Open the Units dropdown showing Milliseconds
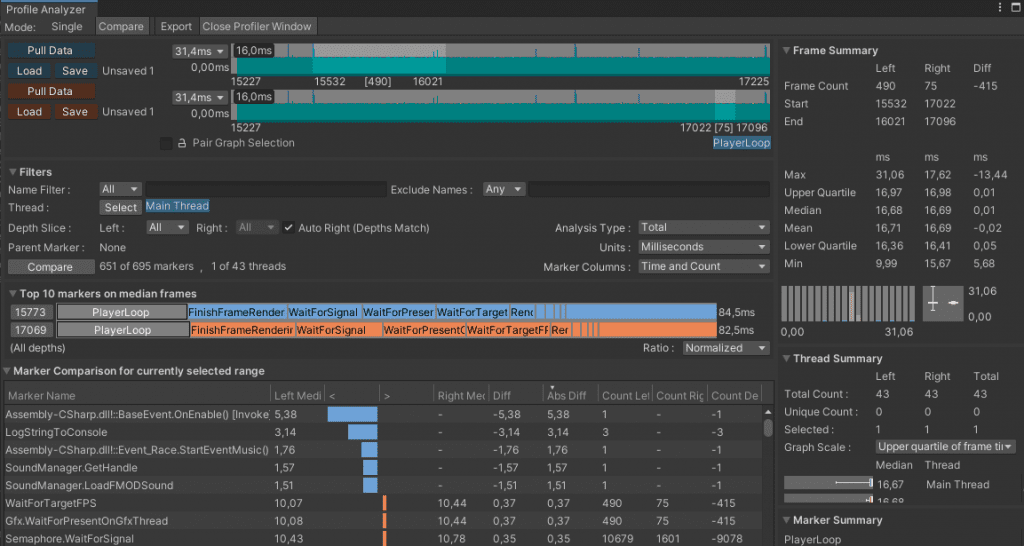 703,247
